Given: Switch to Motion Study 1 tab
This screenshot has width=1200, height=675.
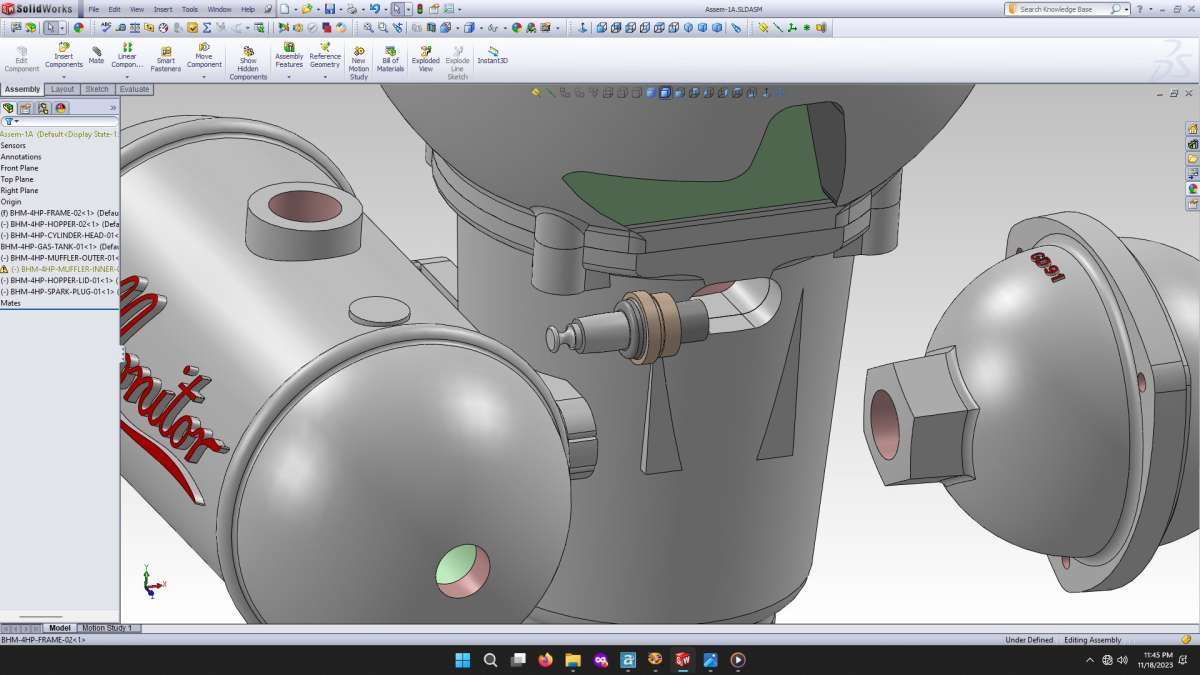Looking at the screenshot, I should pos(107,628).
